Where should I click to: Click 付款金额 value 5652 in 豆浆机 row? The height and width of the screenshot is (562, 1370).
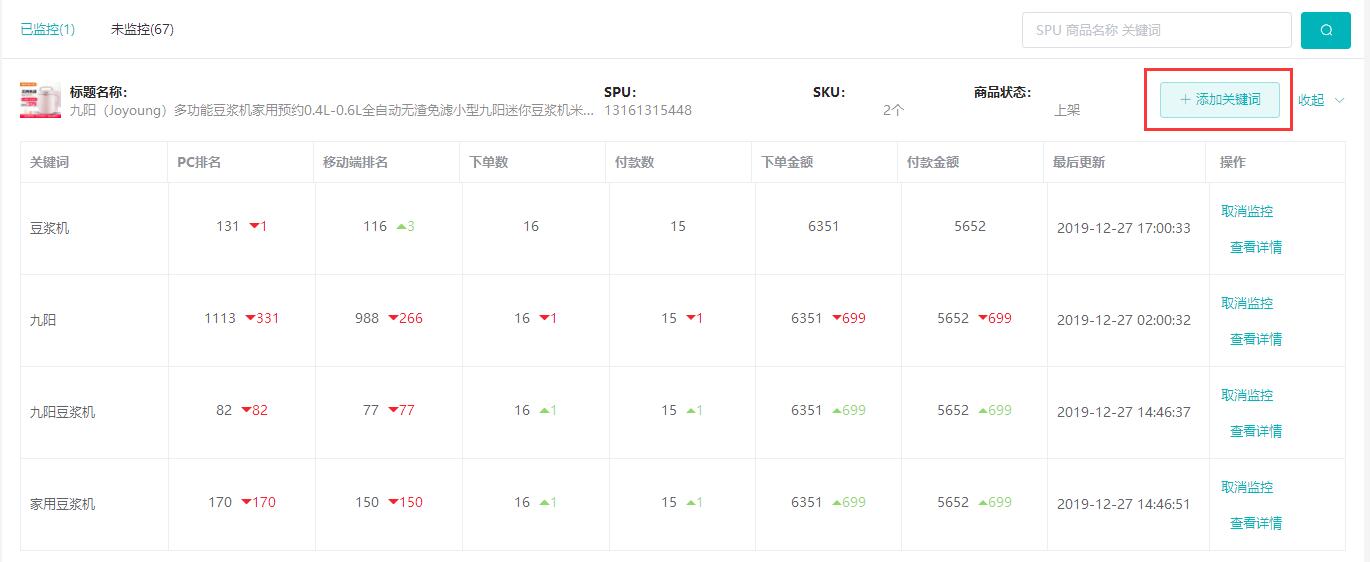pos(970,226)
